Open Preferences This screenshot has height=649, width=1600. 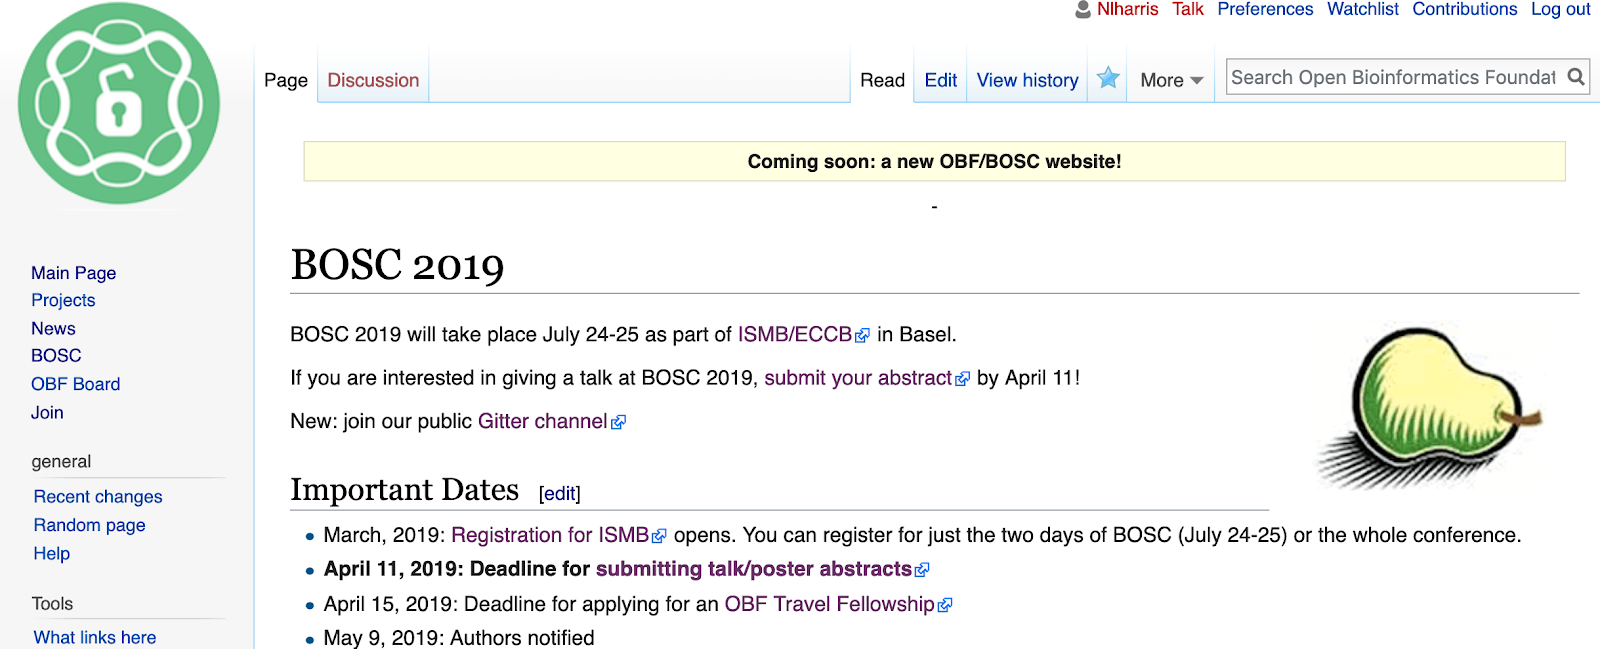(1265, 9)
